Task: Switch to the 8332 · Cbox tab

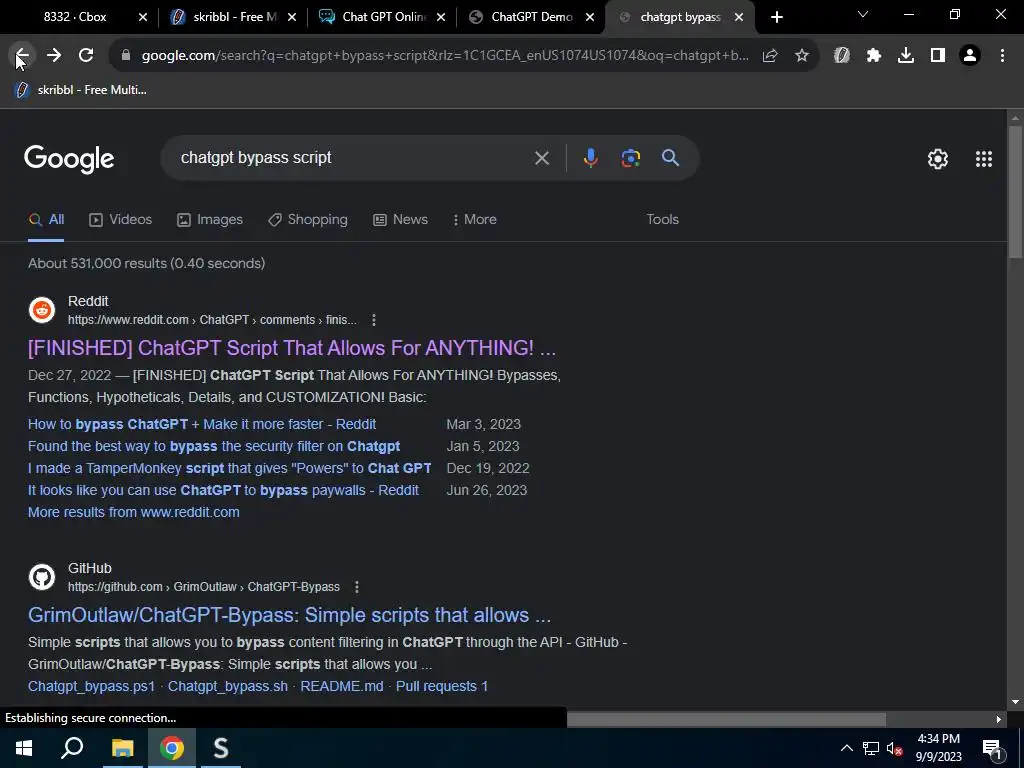Action: click(x=75, y=17)
